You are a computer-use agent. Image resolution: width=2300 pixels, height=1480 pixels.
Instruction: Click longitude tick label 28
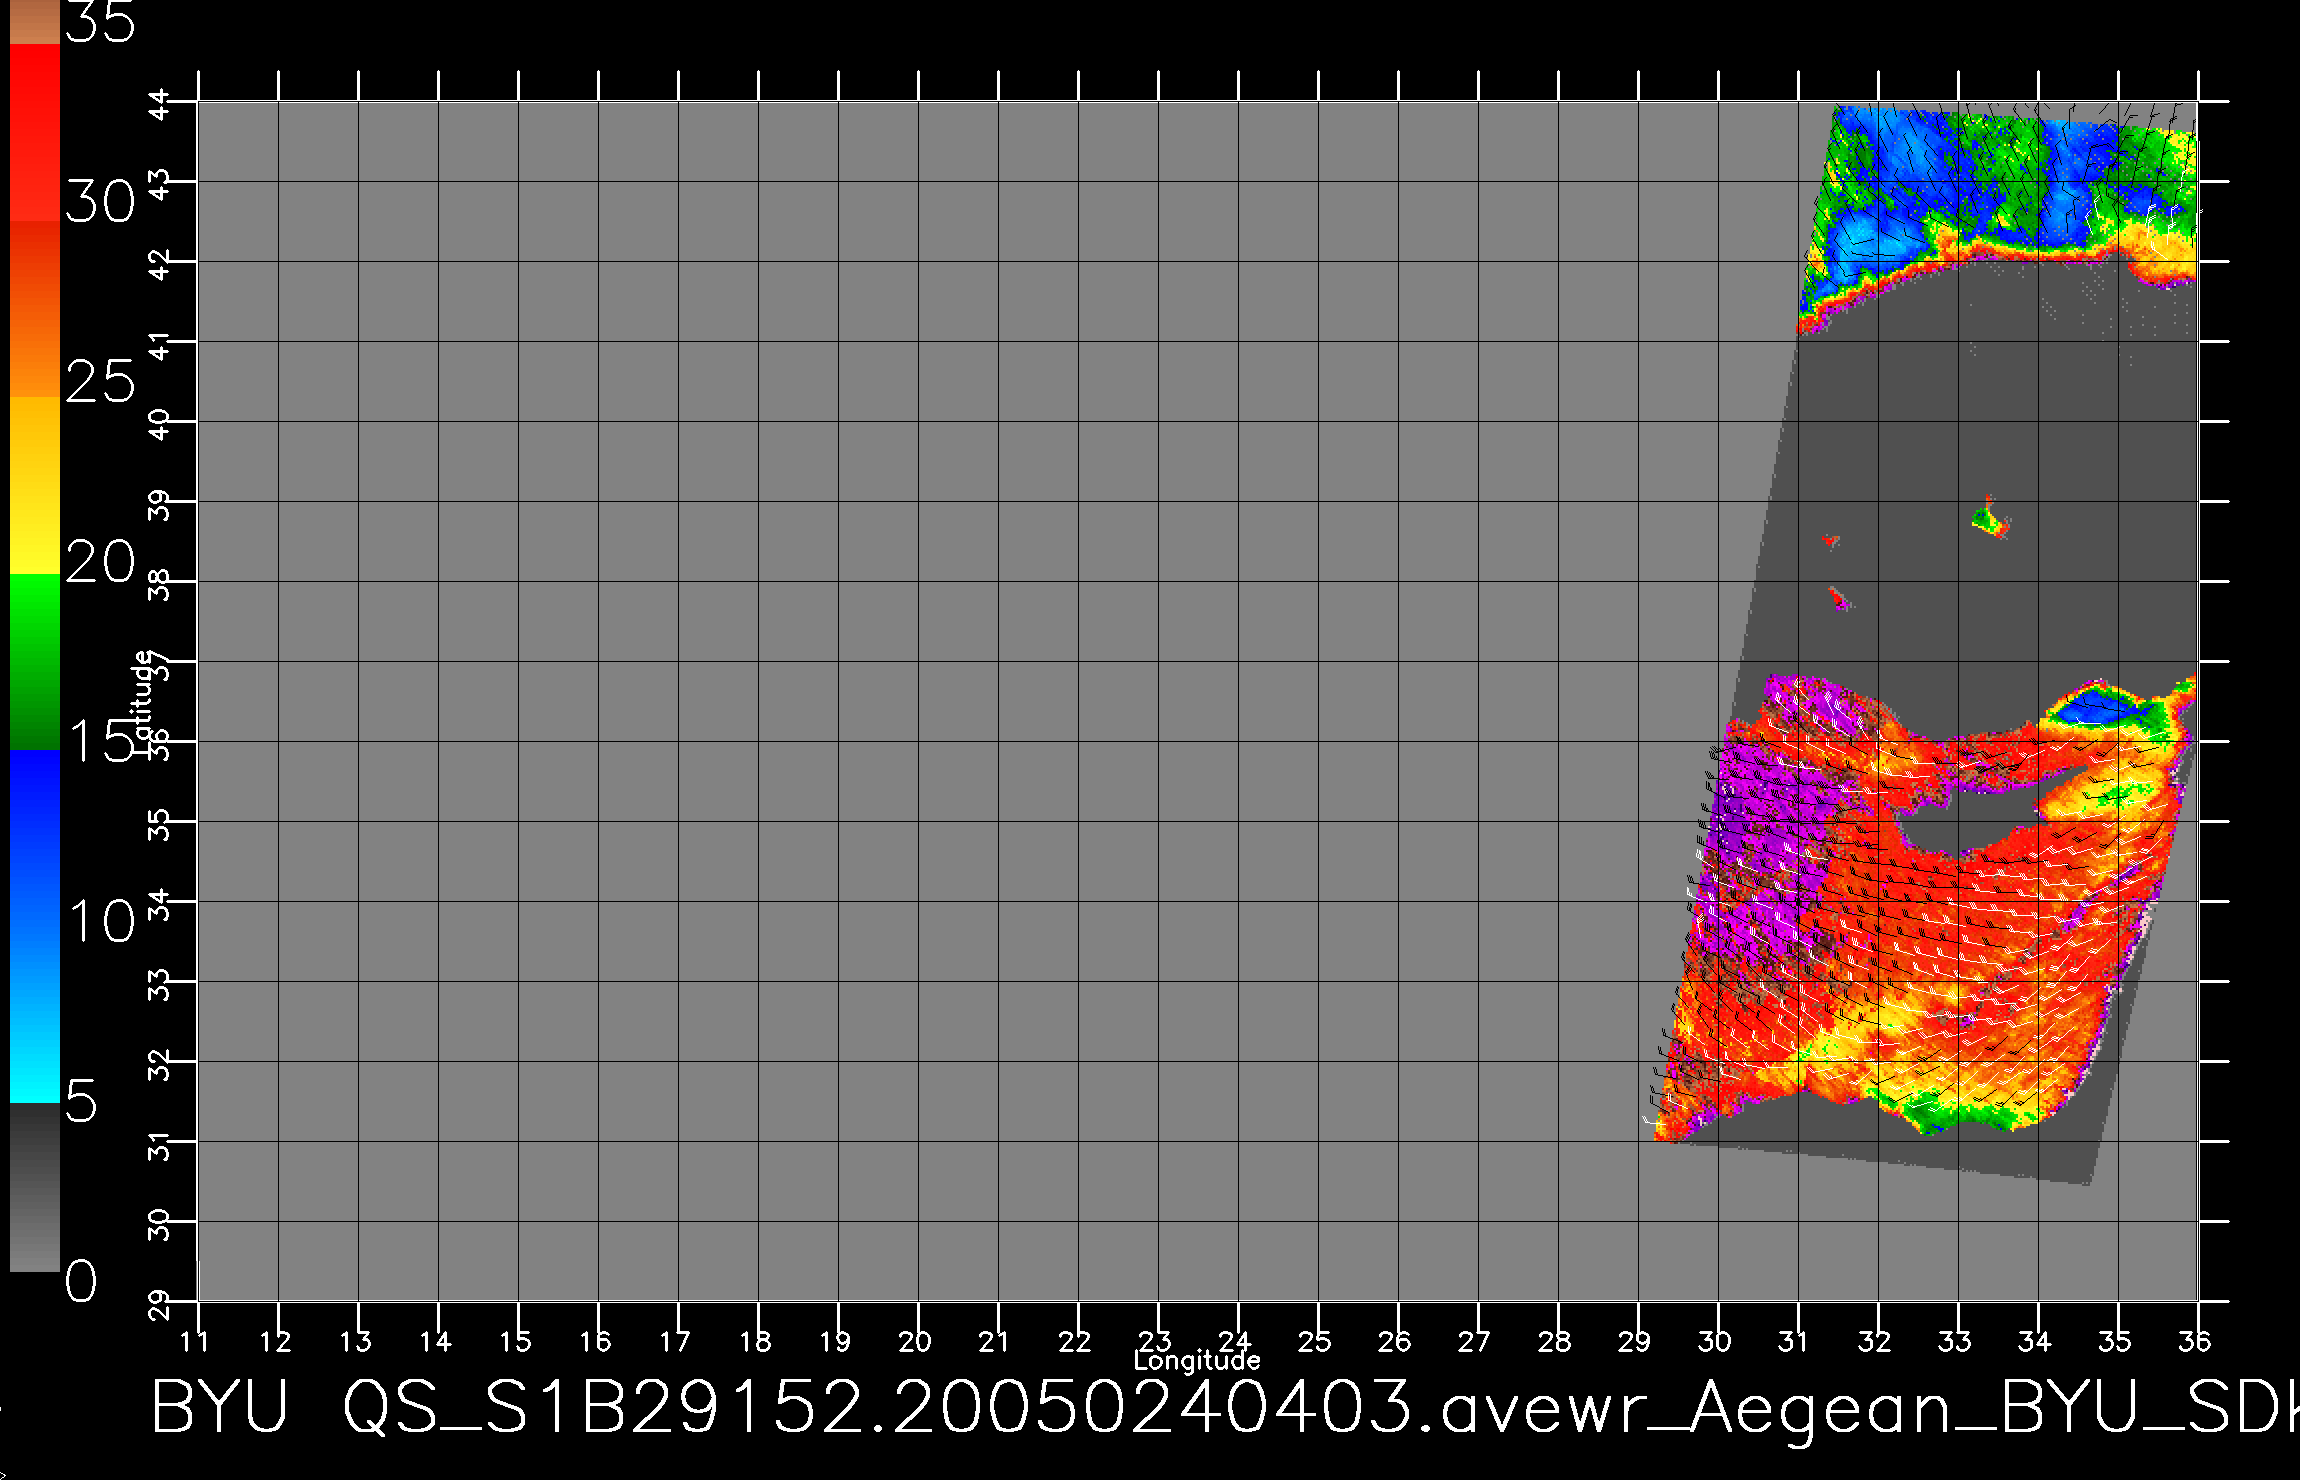point(1555,1341)
